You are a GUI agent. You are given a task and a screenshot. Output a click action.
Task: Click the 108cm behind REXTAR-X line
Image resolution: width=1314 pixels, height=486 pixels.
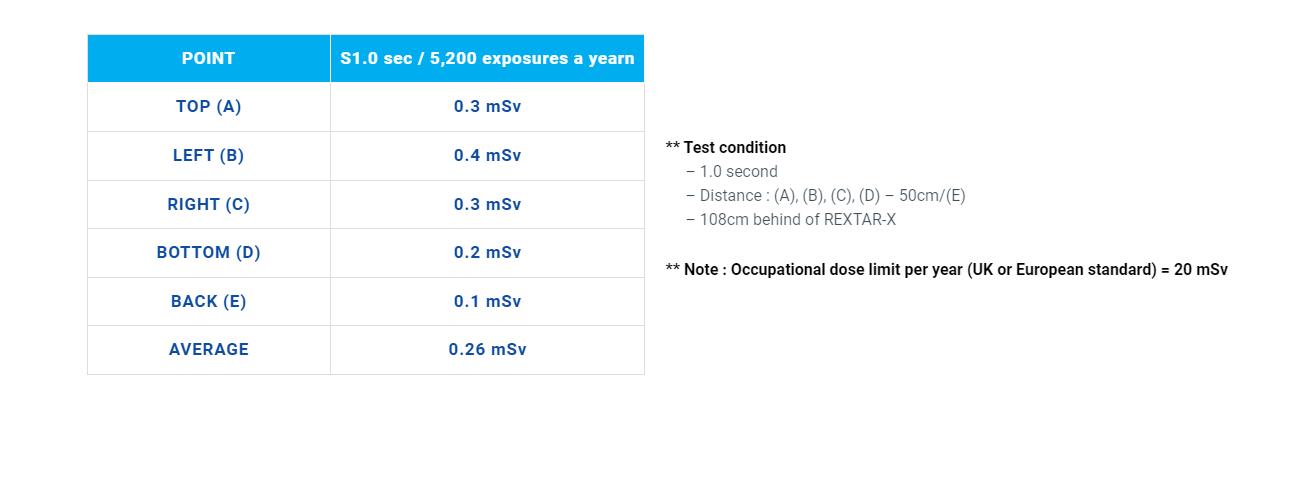pyautogui.click(x=797, y=219)
